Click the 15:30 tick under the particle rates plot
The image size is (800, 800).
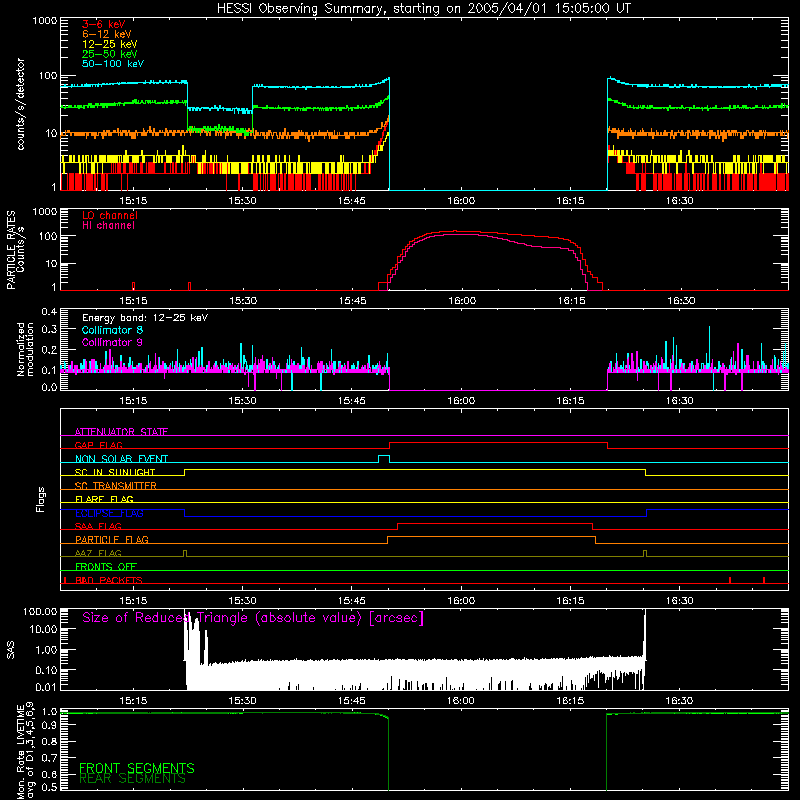coord(243,301)
